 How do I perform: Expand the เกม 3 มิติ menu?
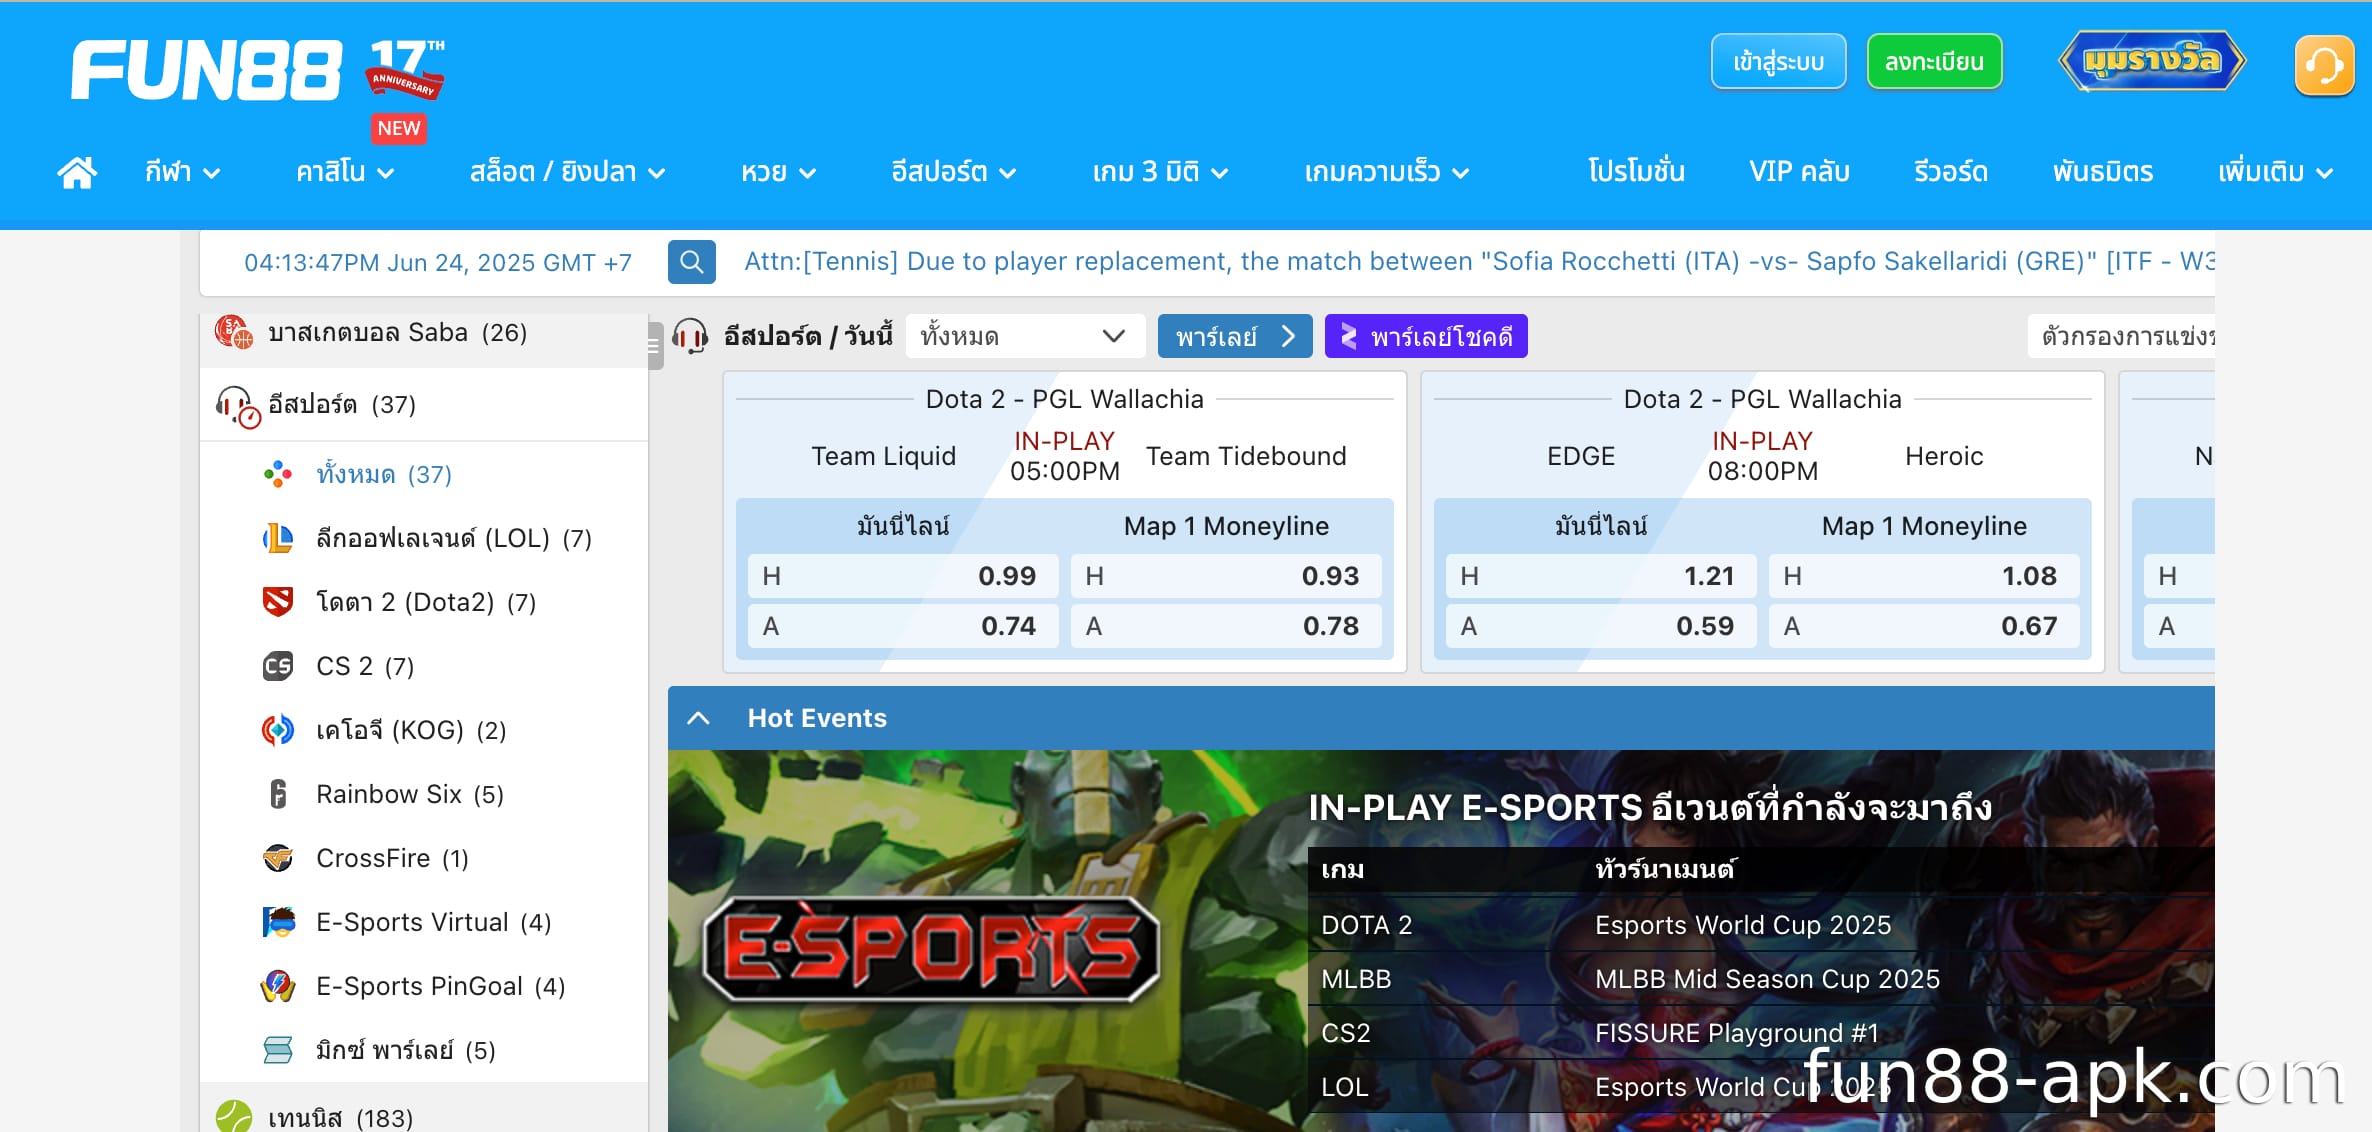1160,172
